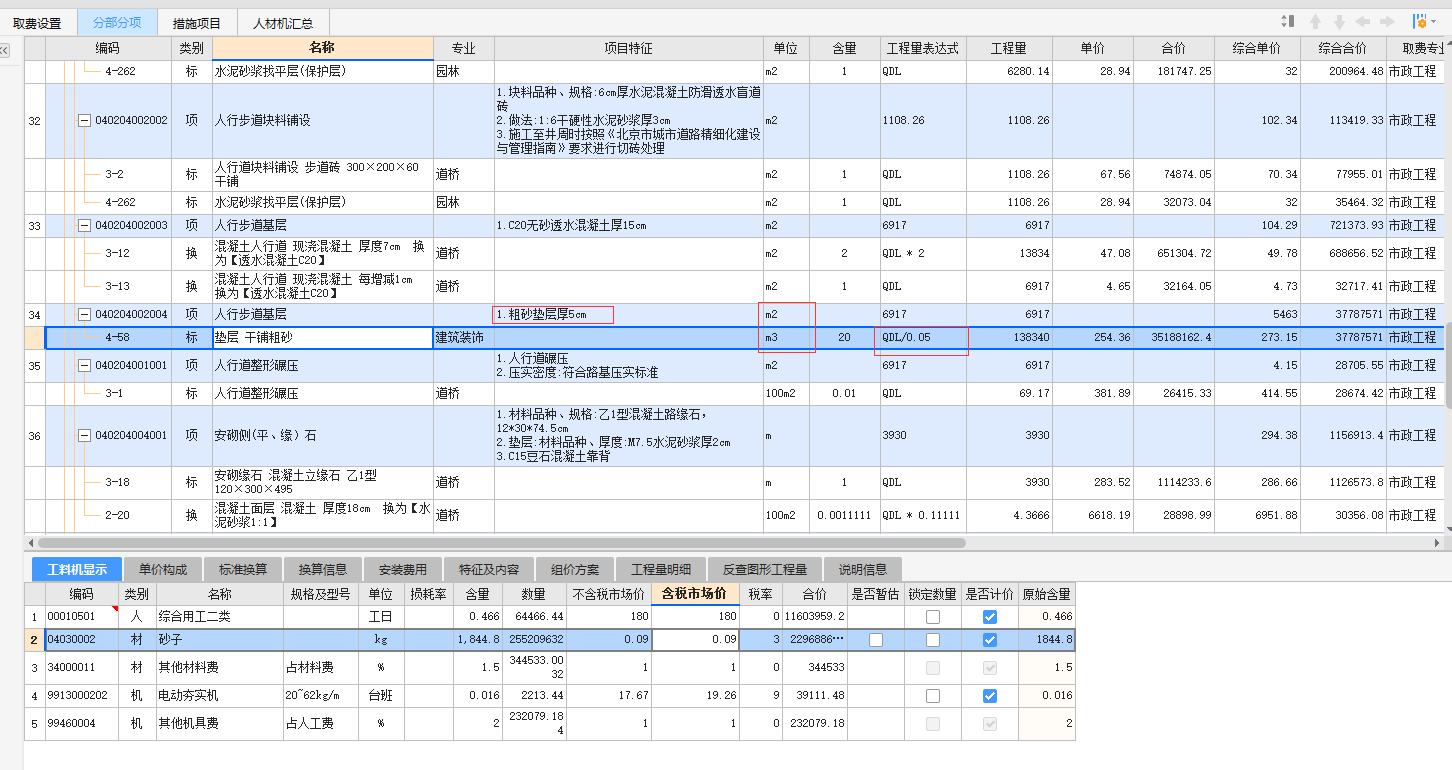Select the 35188162.4 total price cell
This screenshot has width=1452, height=770.
(1173, 338)
